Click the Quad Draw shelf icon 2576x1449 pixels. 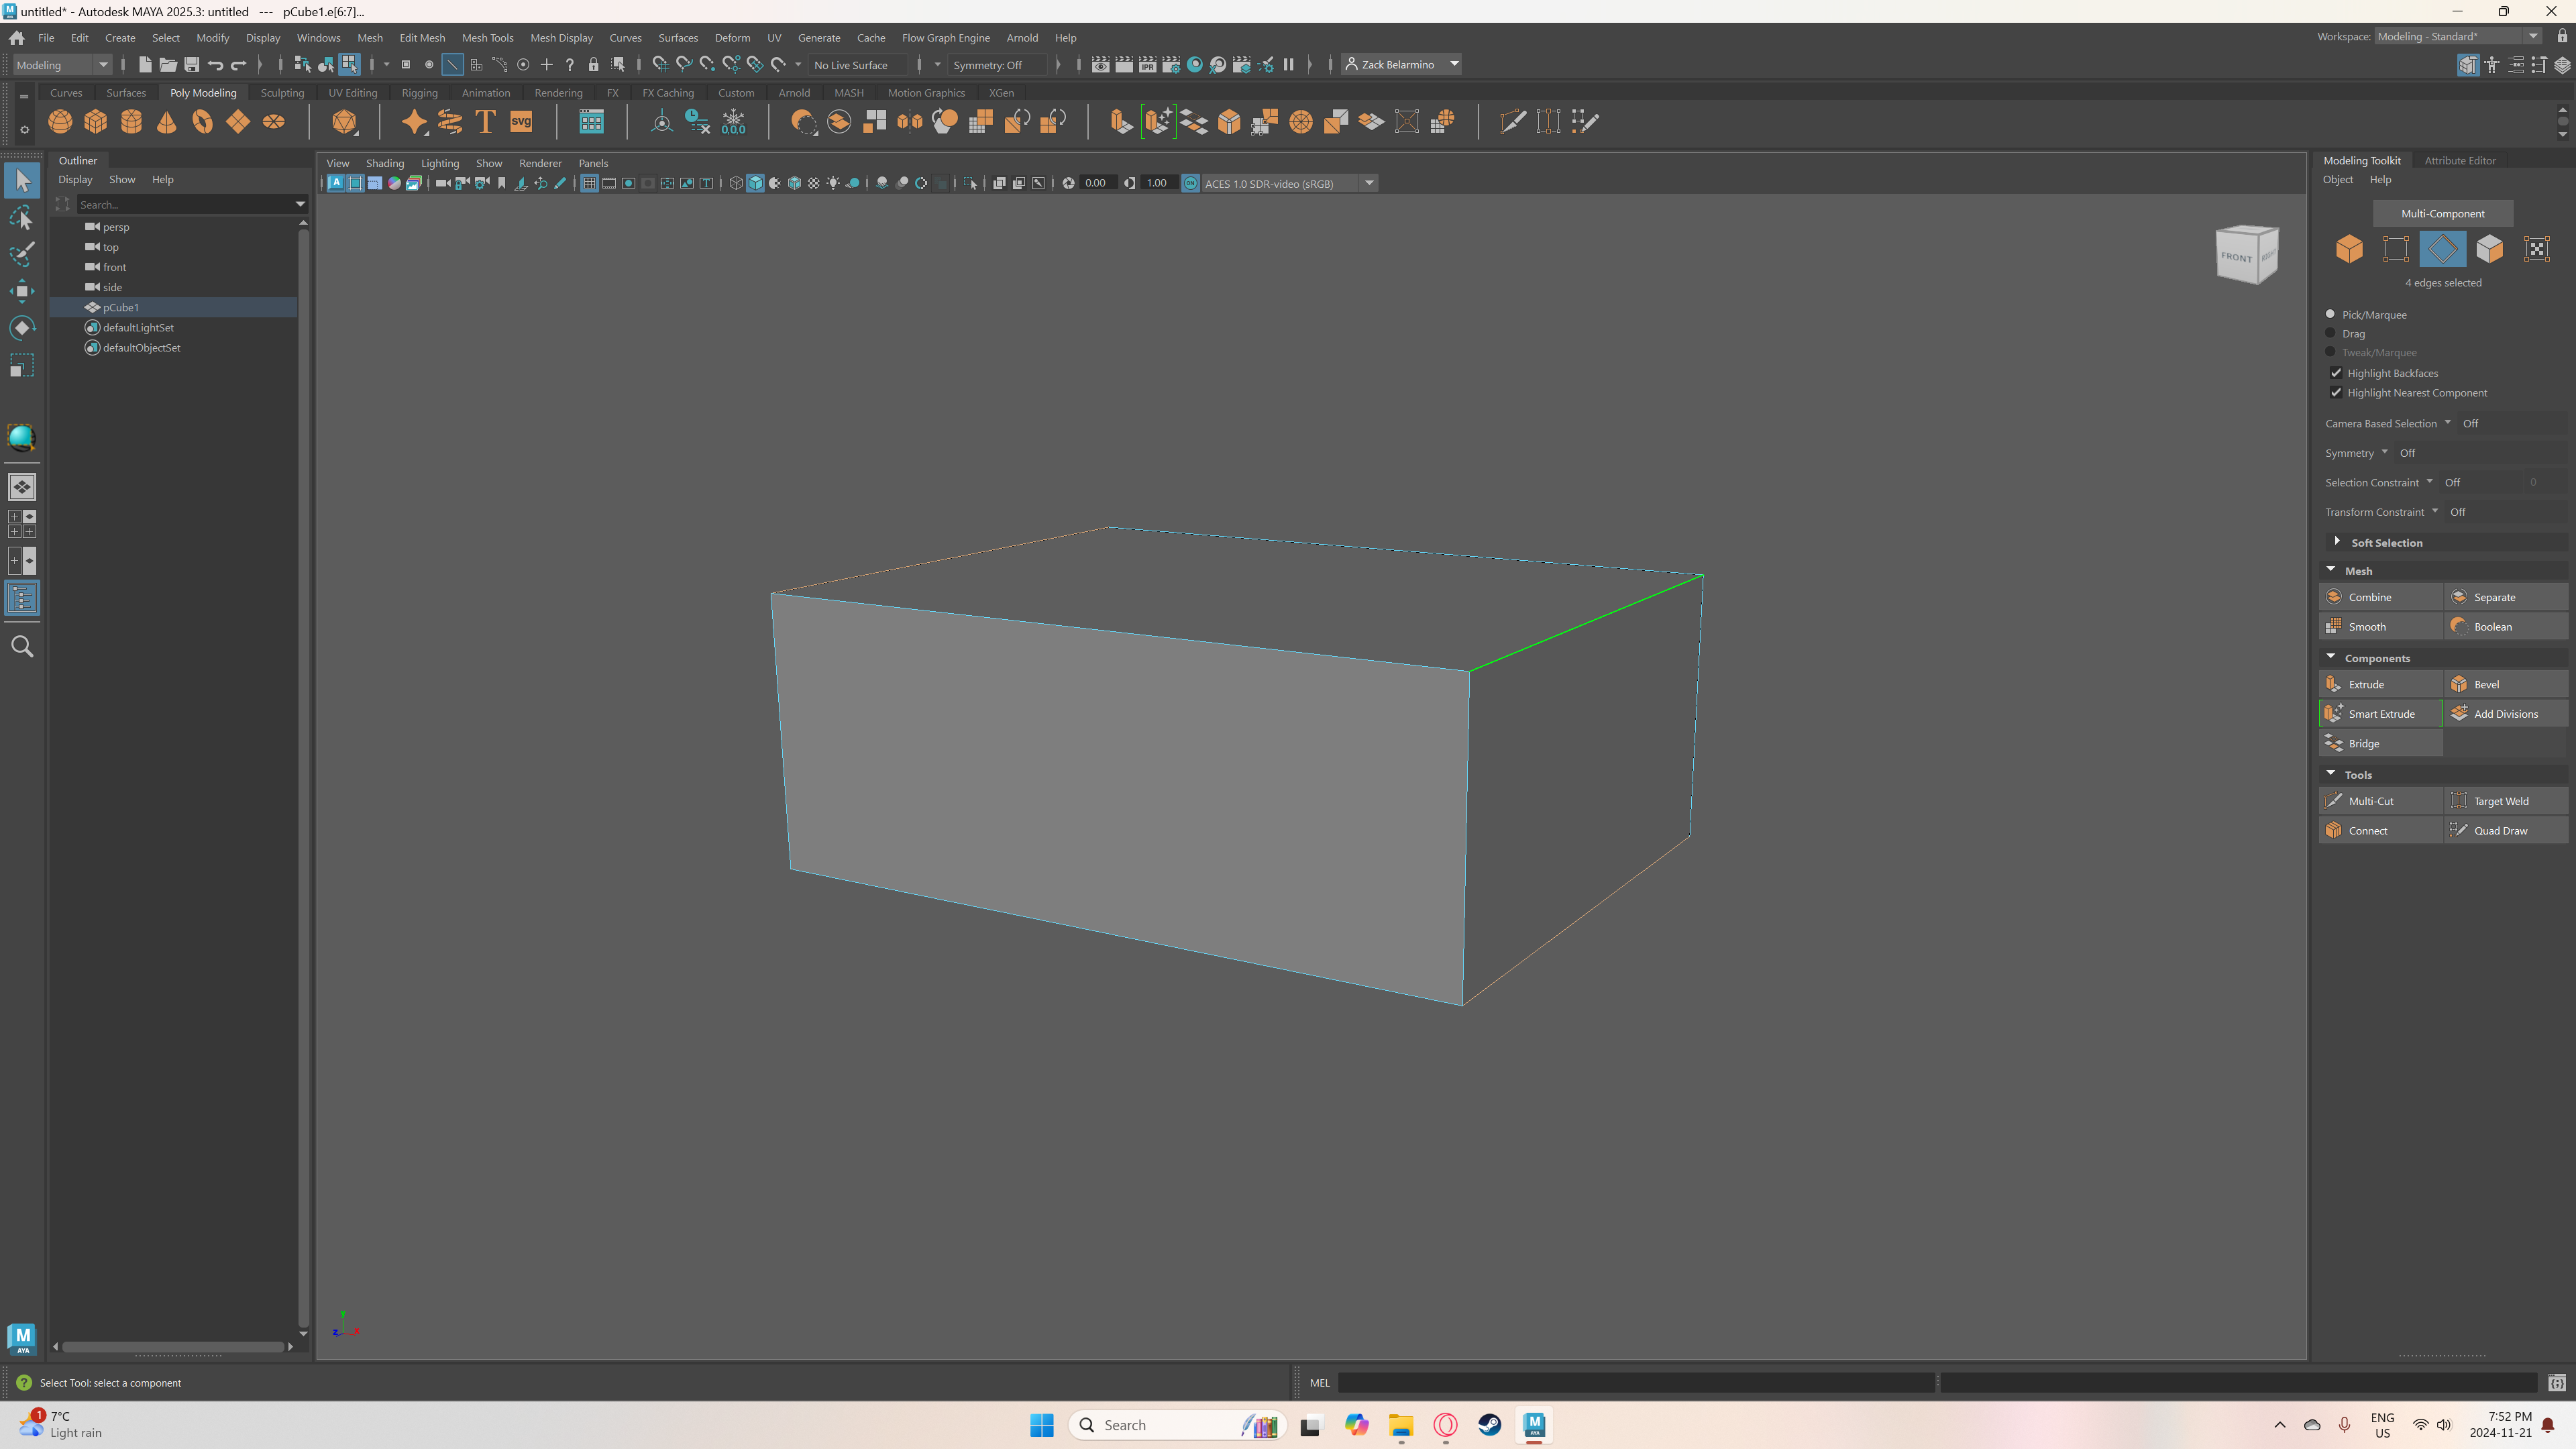[x=1584, y=122]
